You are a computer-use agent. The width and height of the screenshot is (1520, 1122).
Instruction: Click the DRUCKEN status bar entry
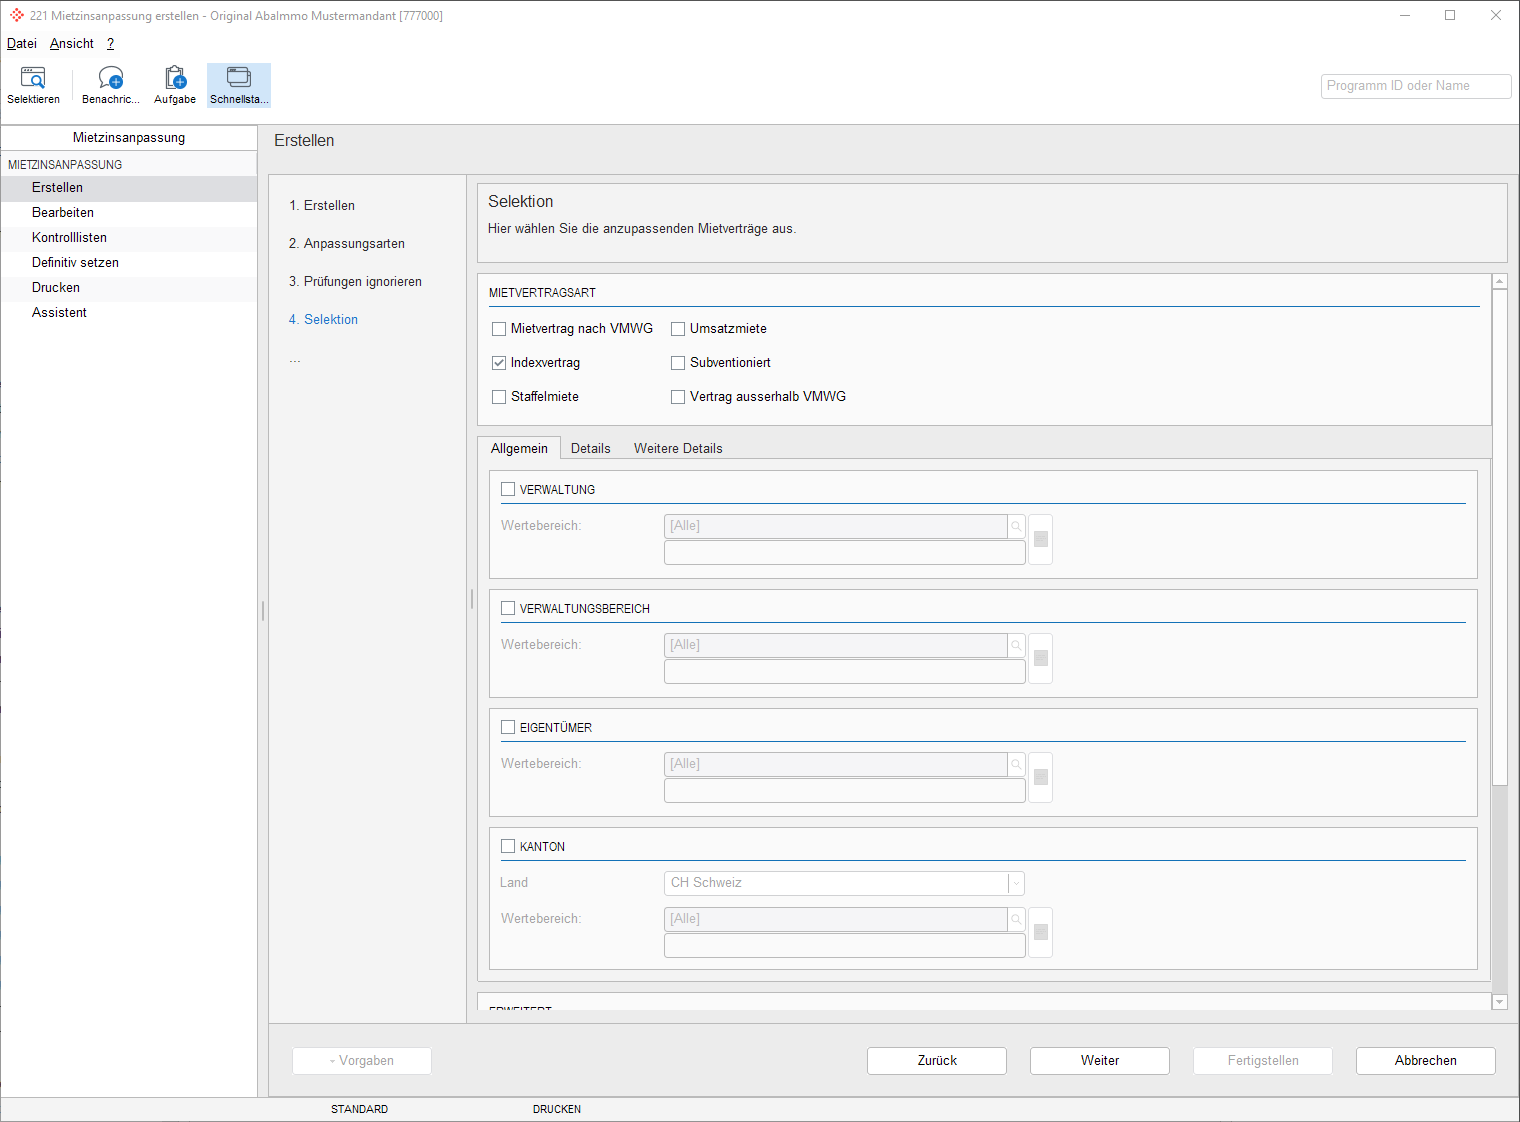(x=557, y=1109)
